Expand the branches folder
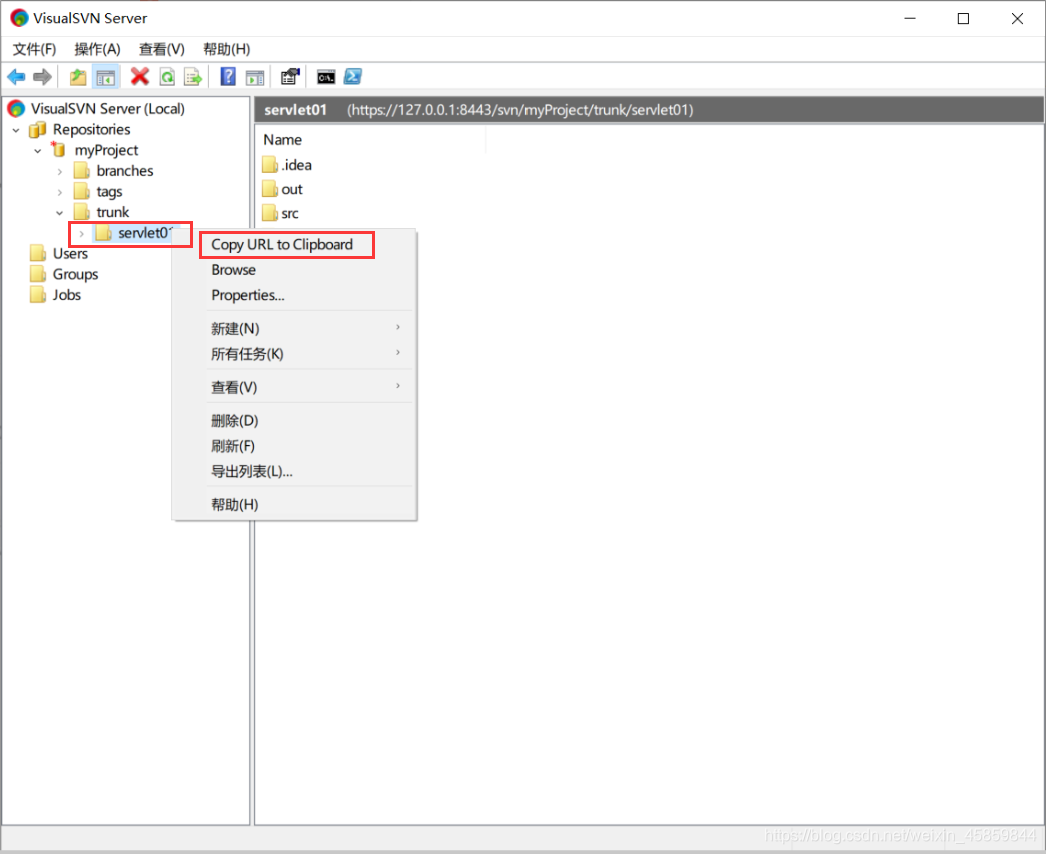 point(60,171)
